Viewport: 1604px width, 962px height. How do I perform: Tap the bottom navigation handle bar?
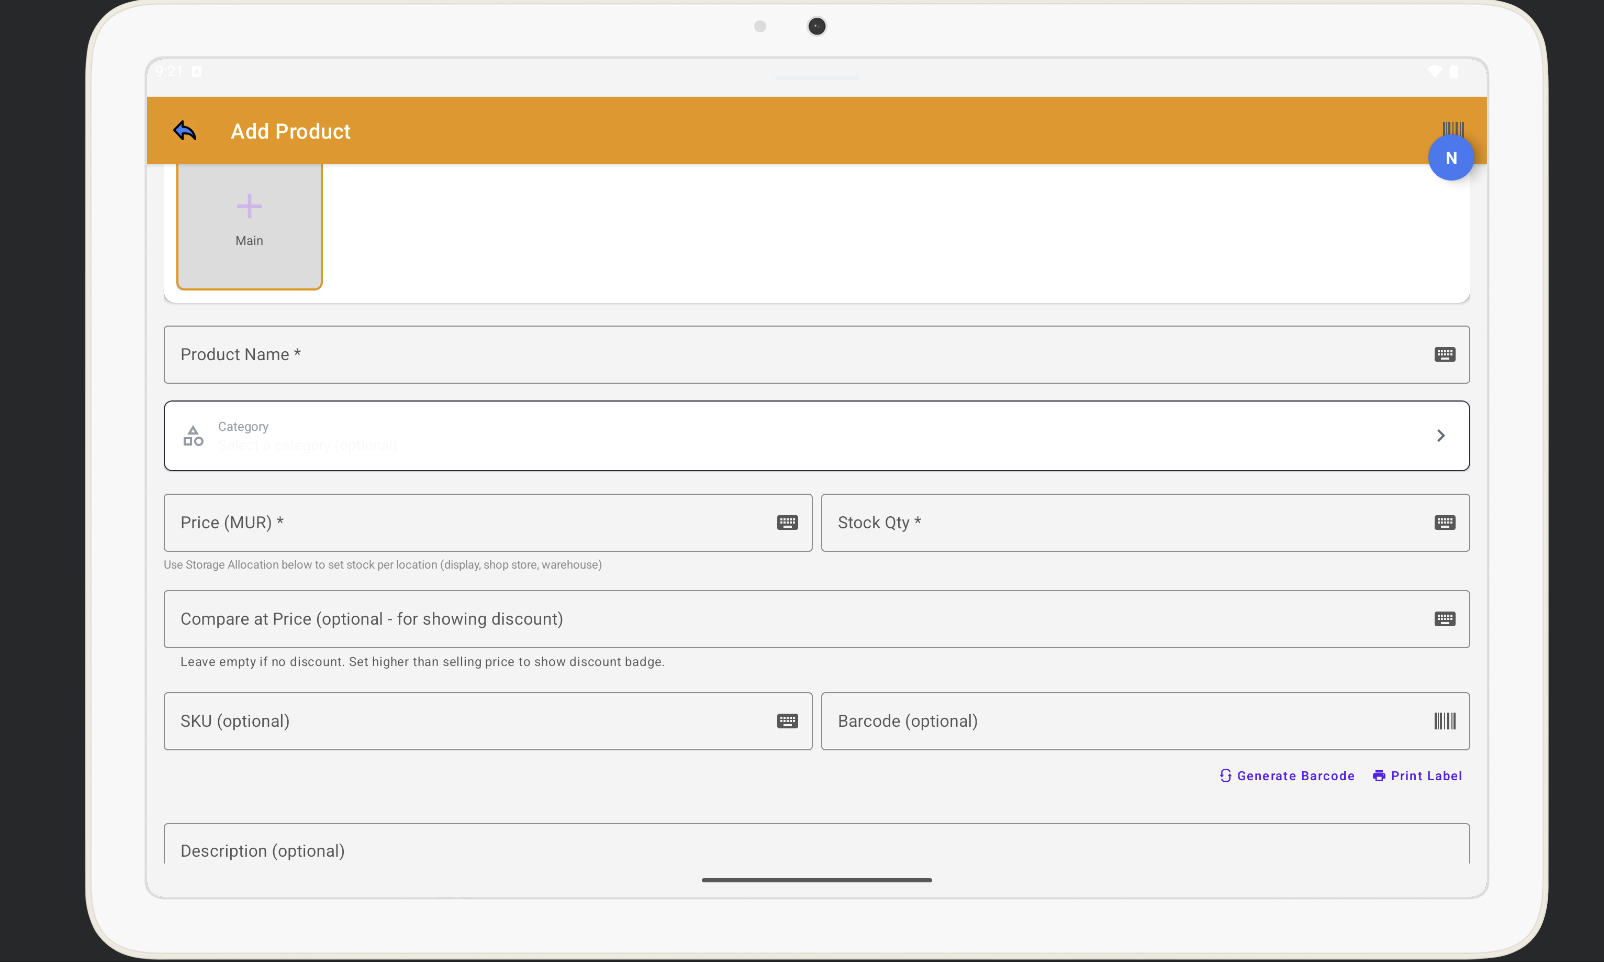[x=817, y=880]
